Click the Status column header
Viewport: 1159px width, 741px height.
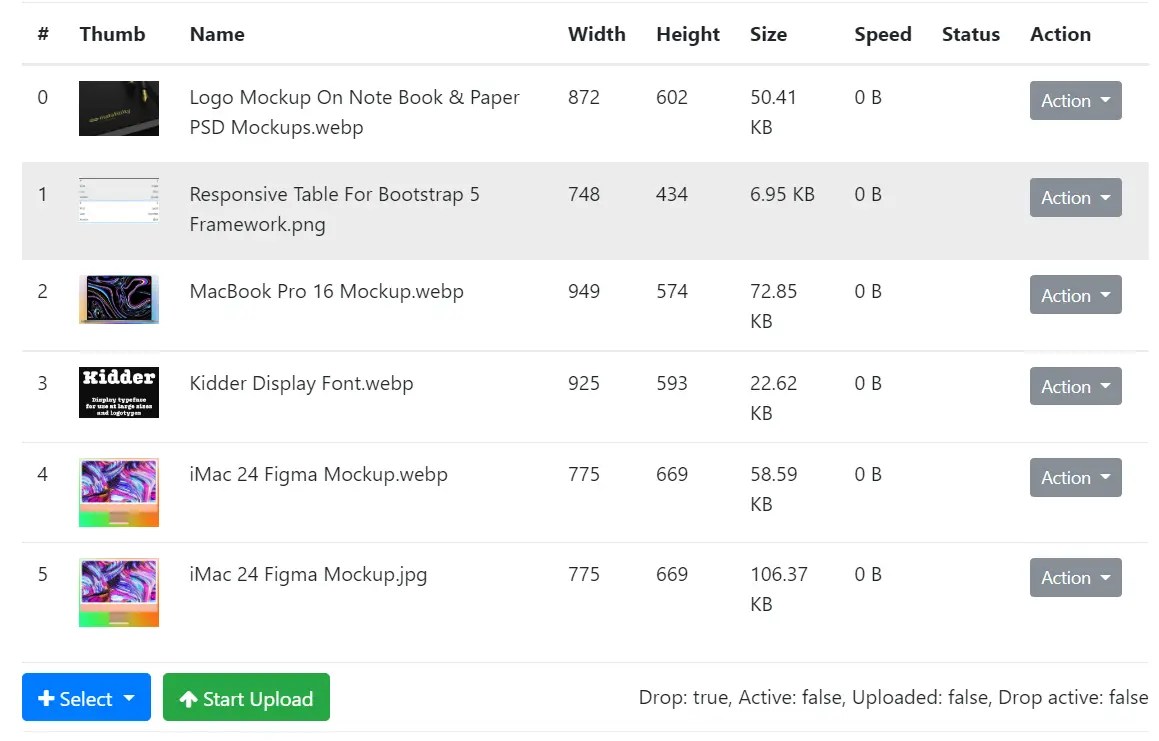coord(970,34)
